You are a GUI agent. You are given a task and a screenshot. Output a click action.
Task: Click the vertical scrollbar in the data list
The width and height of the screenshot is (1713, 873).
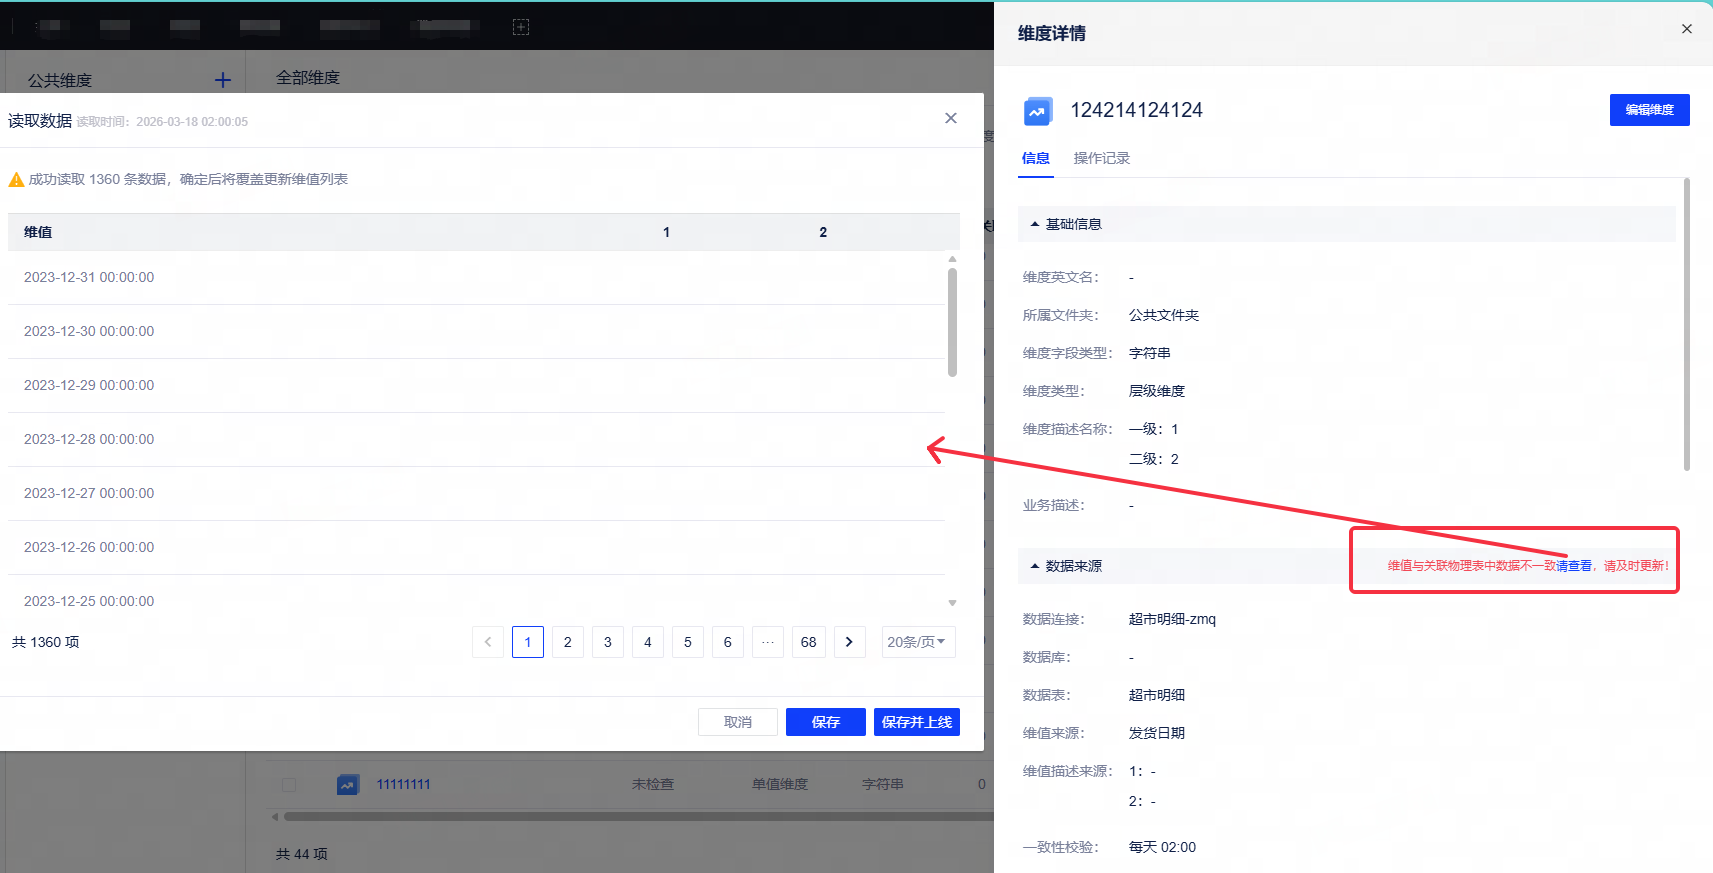(952, 322)
